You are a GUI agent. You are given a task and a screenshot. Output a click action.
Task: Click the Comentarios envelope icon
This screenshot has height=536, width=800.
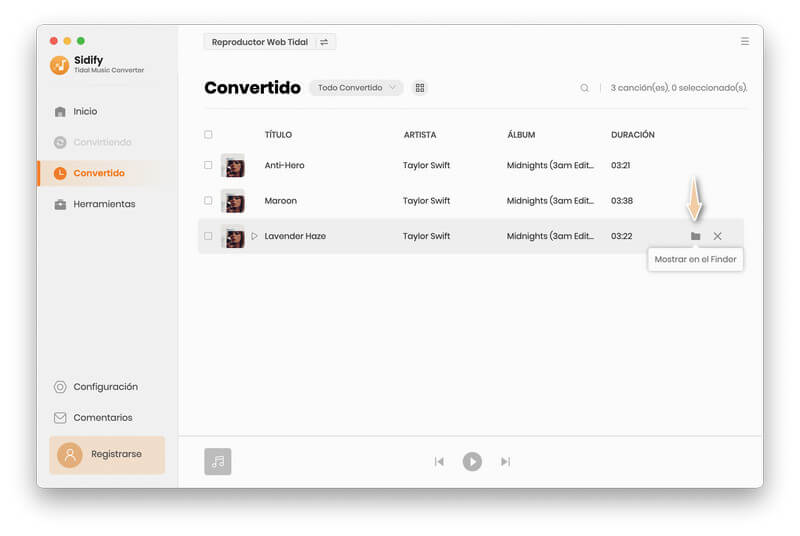click(x=60, y=418)
